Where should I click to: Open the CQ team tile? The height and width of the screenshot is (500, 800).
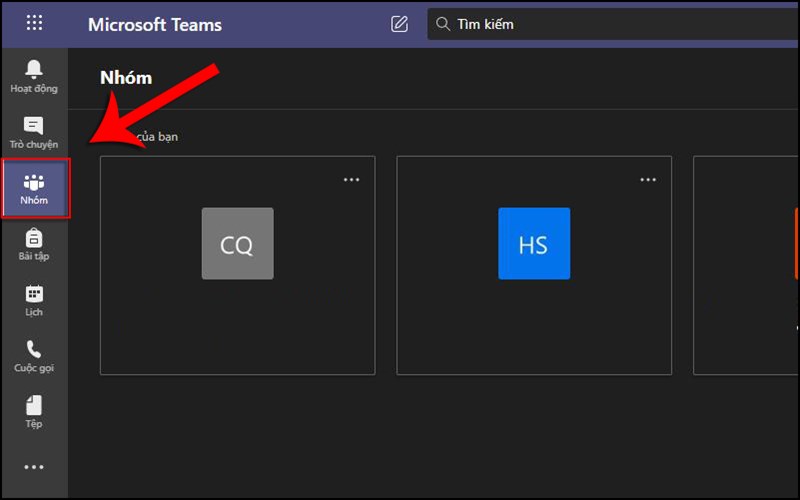point(237,244)
